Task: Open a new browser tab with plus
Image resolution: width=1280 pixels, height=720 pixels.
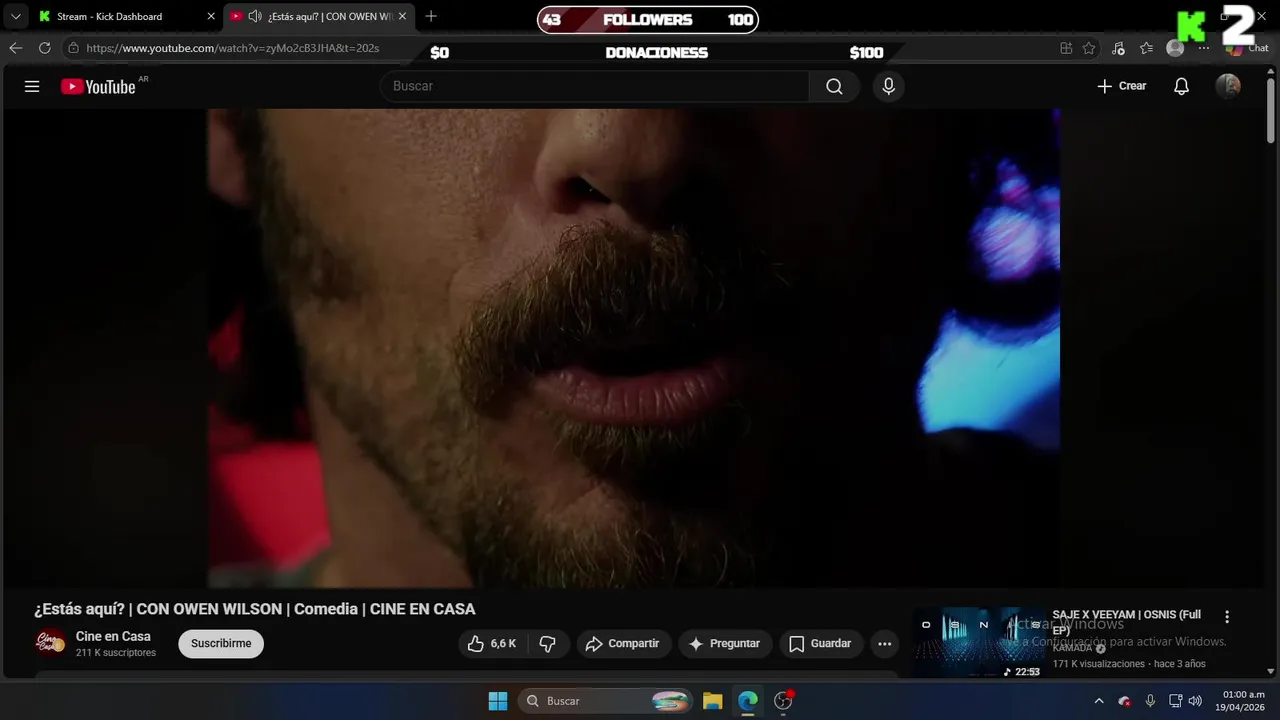Action: pyautogui.click(x=431, y=16)
